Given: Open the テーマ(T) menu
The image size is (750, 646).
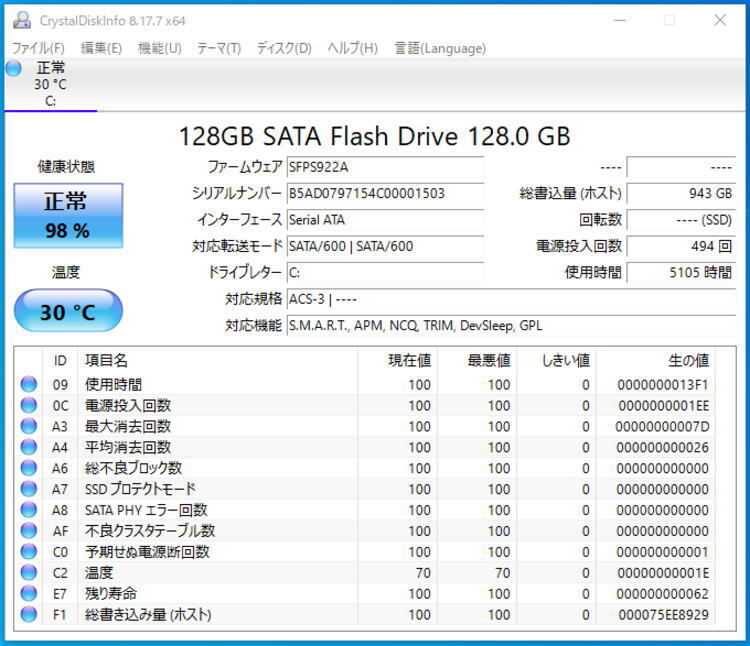Looking at the screenshot, I should pos(219,48).
